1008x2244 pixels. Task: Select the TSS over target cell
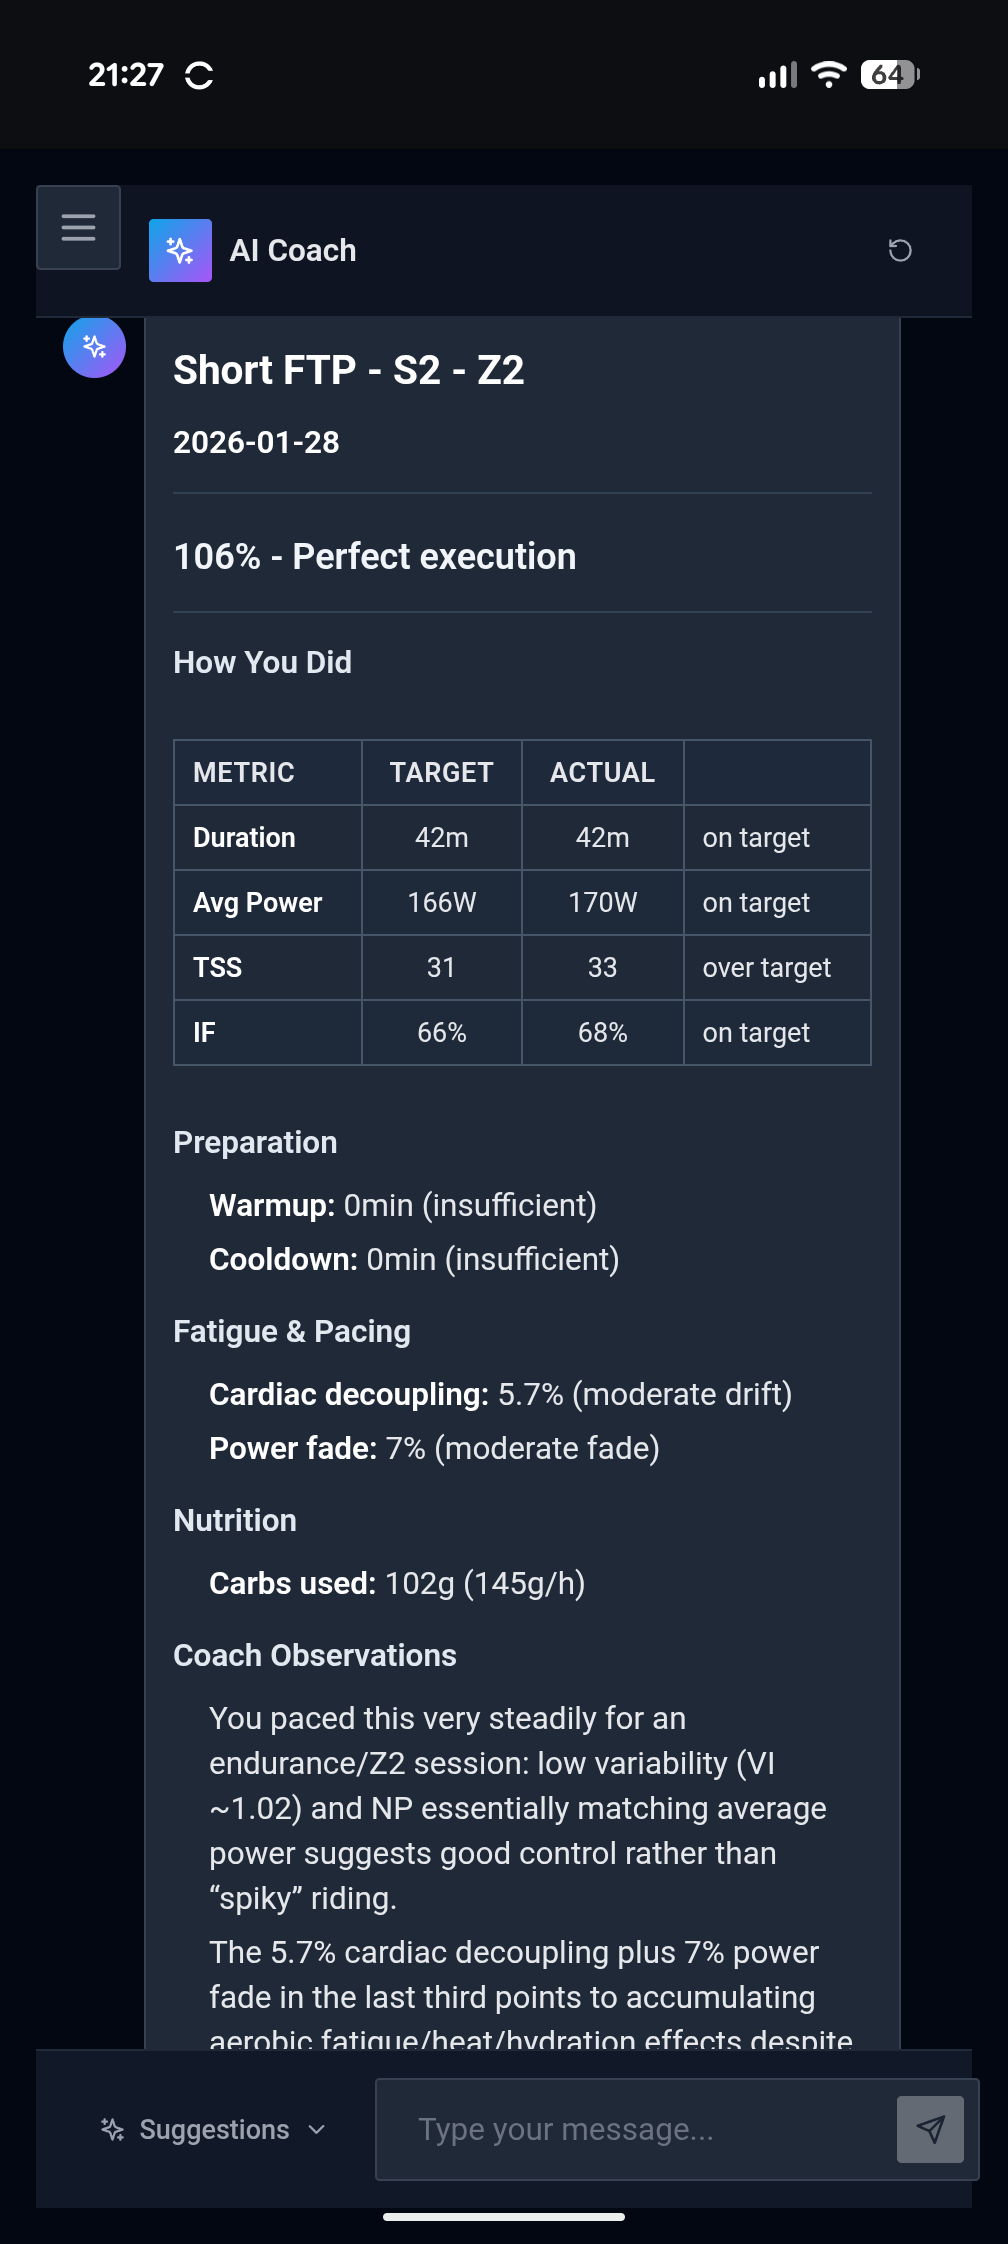click(x=767, y=967)
